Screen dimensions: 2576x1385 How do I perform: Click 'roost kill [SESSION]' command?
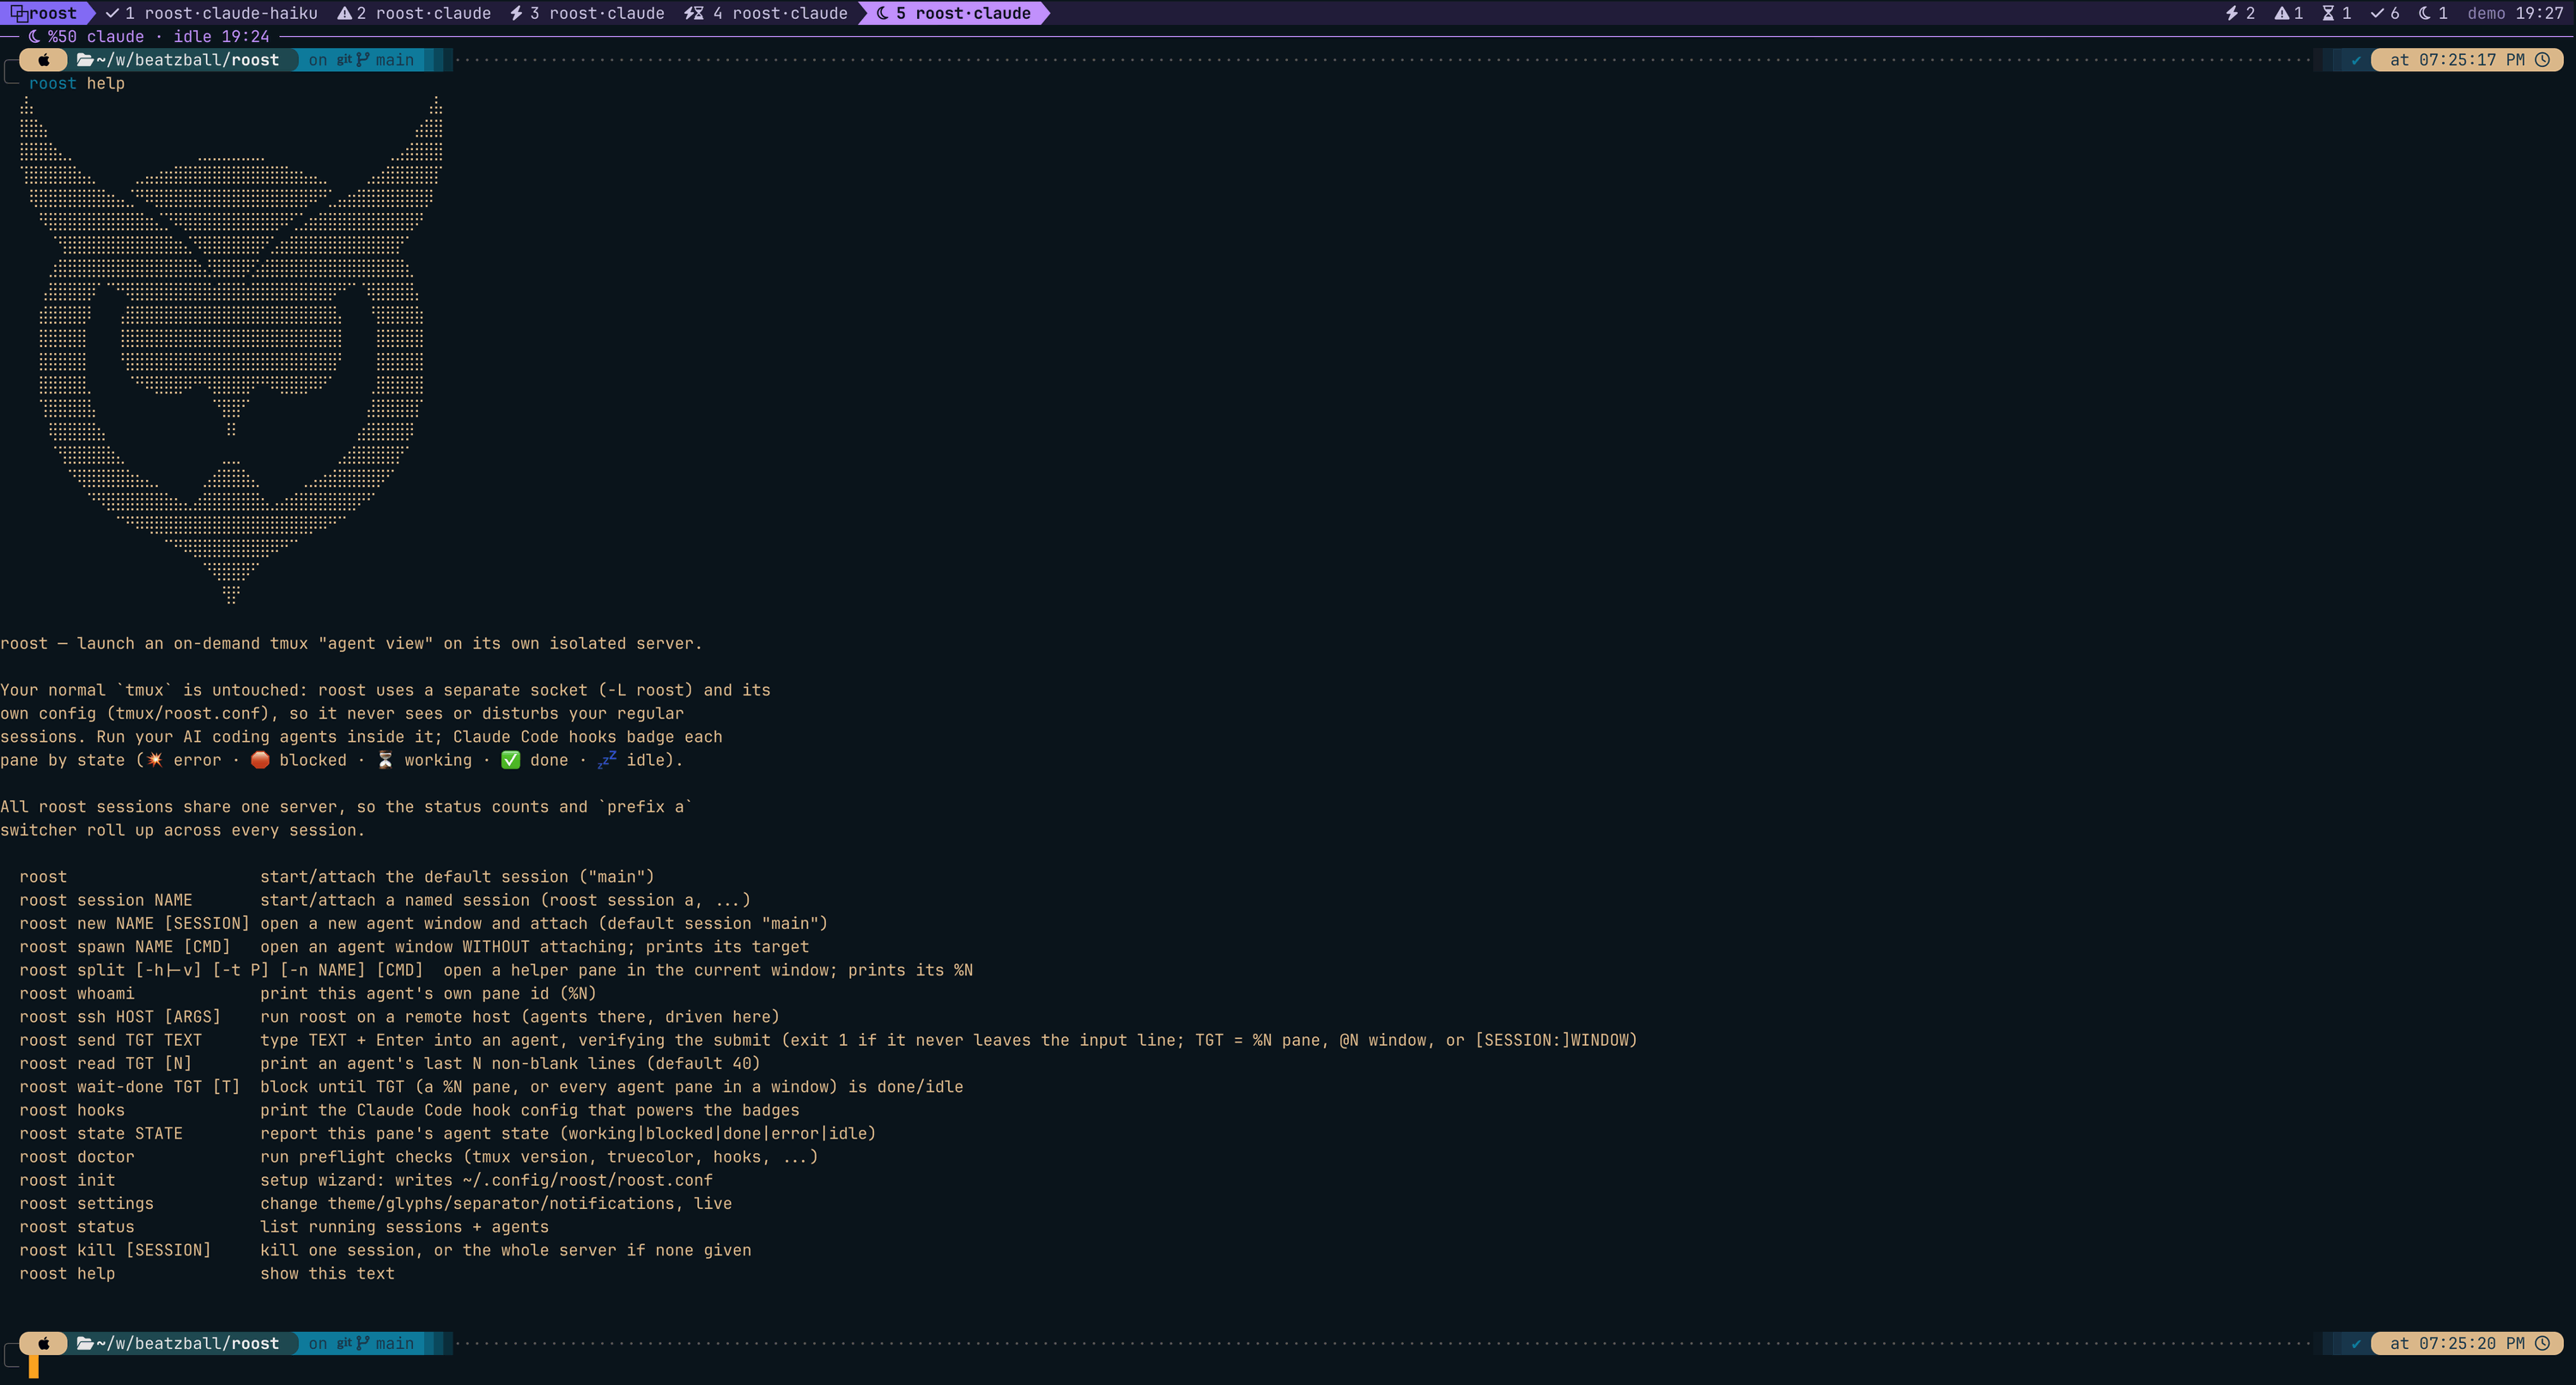coord(115,1250)
